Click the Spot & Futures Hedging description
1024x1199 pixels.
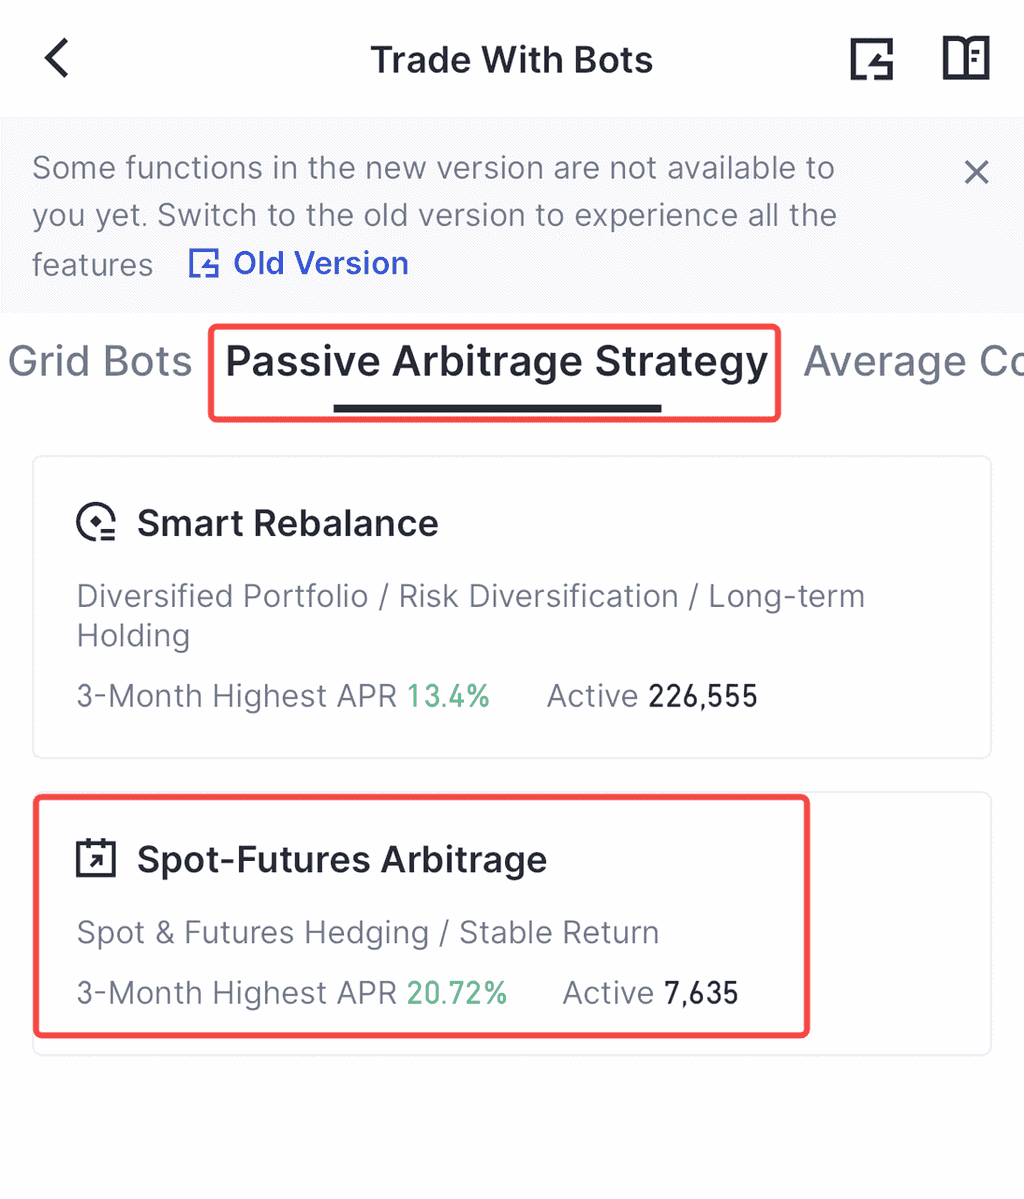pyautogui.click(x=368, y=933)
